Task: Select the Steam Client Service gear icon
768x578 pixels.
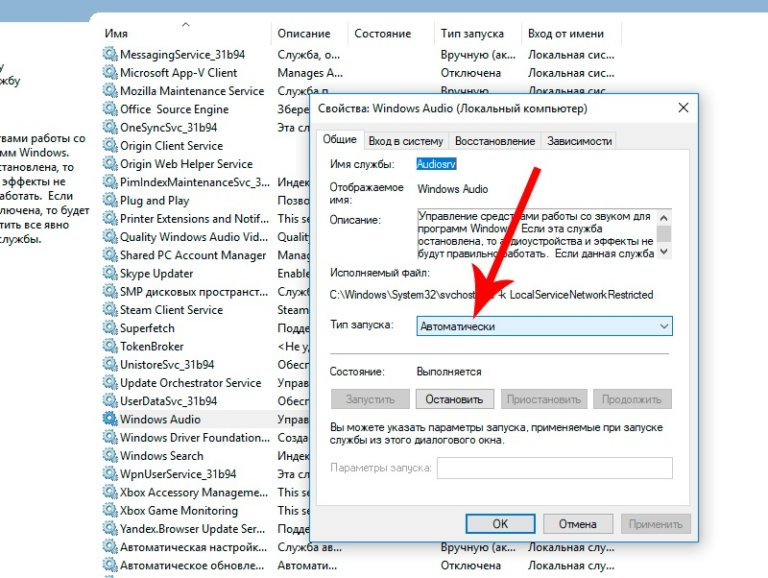Action: [109, 310]
